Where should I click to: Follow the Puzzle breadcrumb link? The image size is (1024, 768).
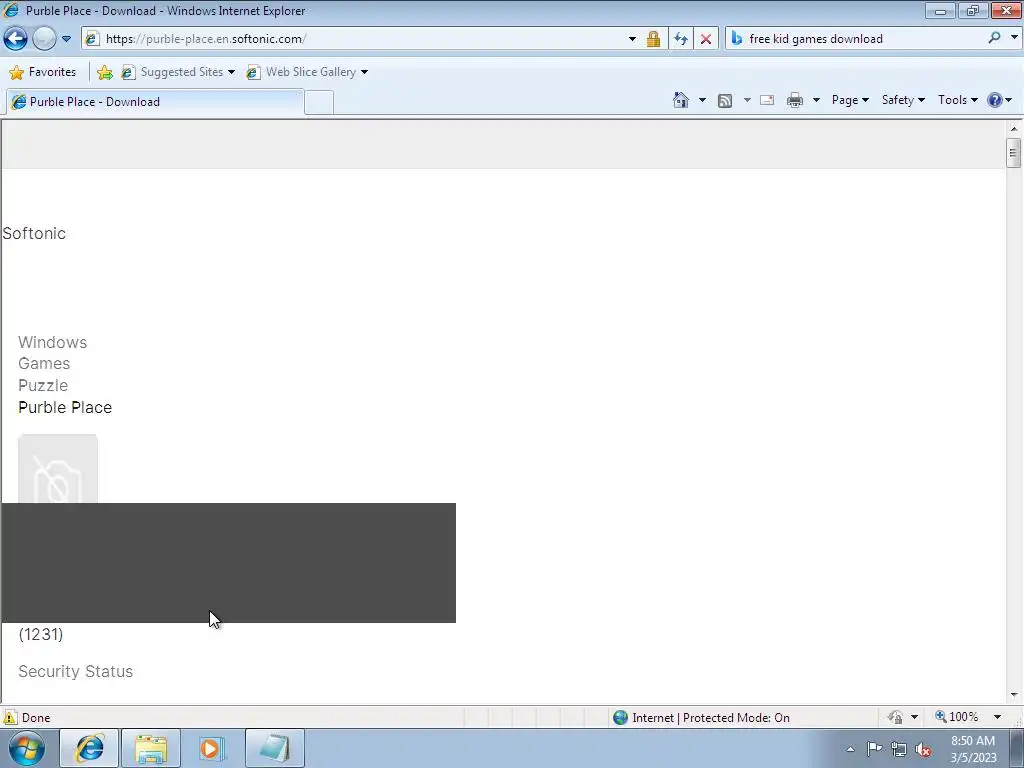coord(42,385)
